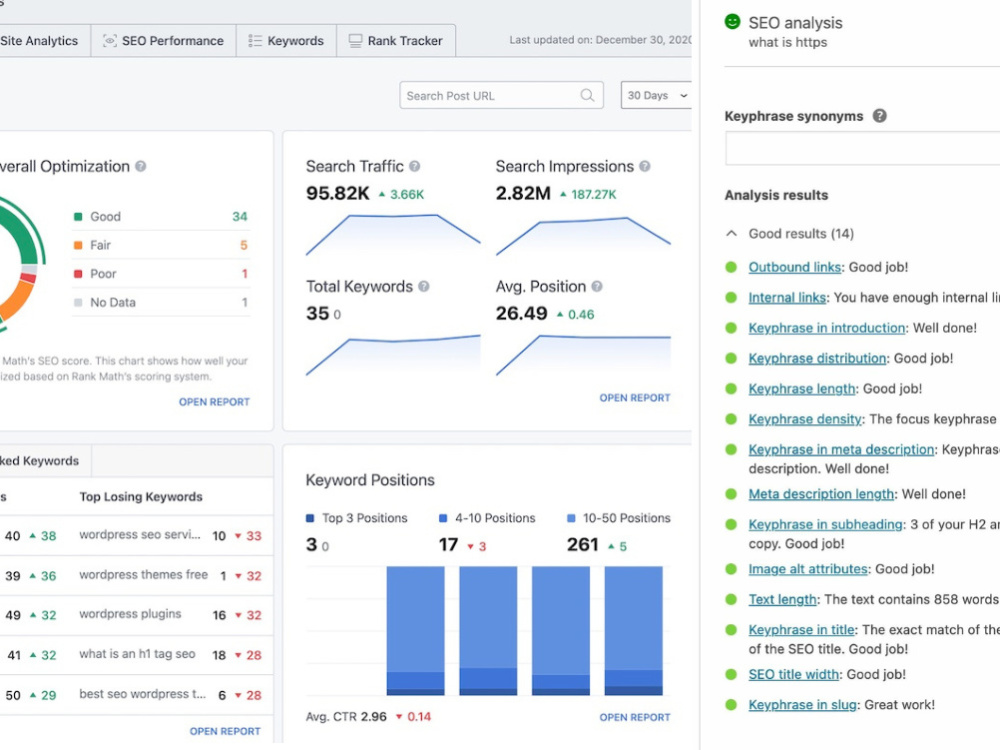Open the Keywords tab
The image size is (1000, 750).
(x=286, y=41)
